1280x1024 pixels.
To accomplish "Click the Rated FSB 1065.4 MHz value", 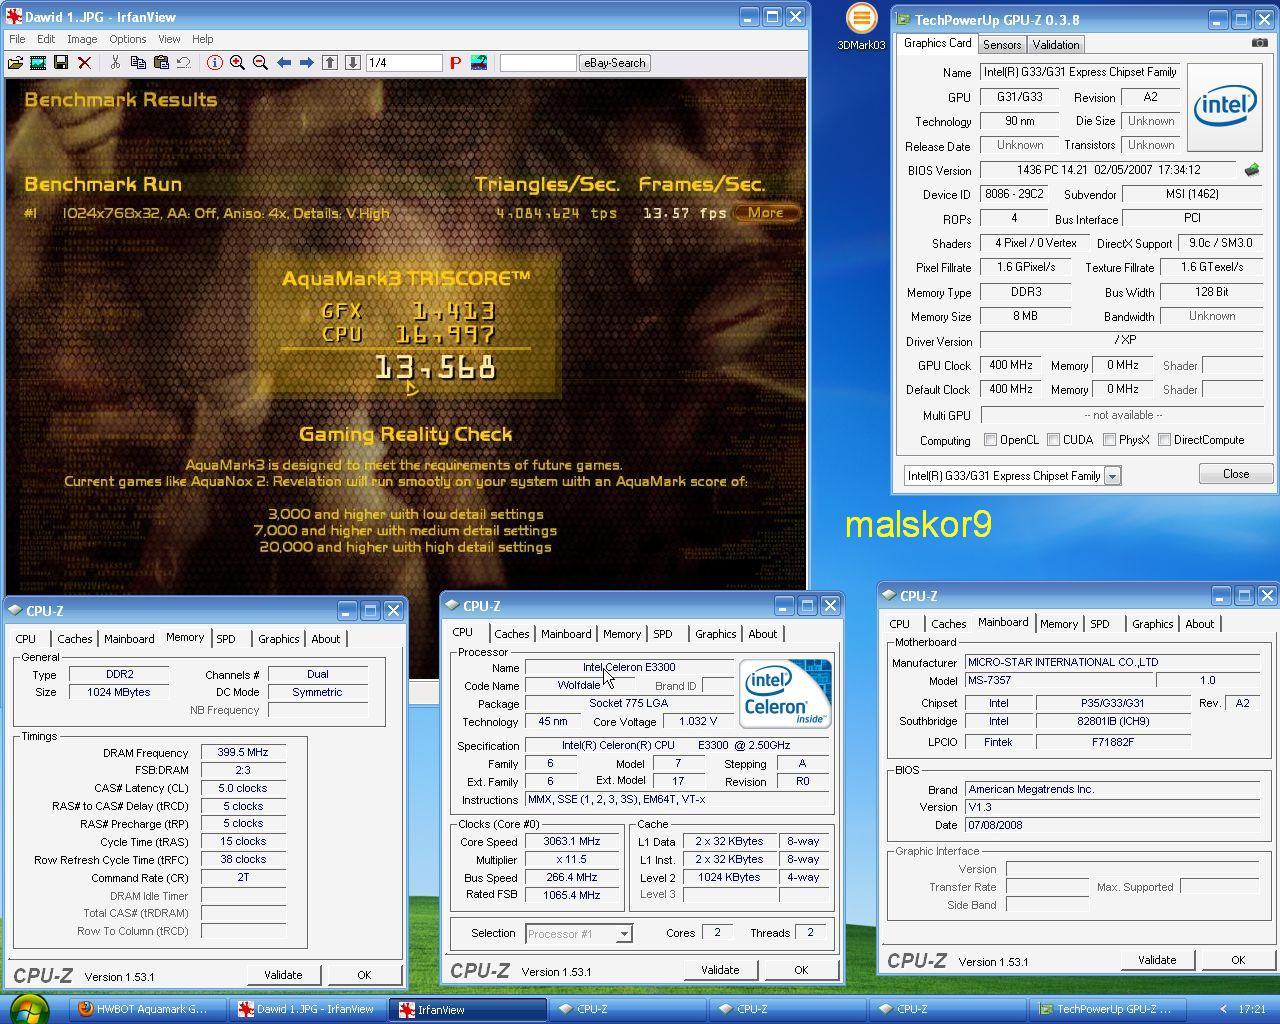I will 572,895.
